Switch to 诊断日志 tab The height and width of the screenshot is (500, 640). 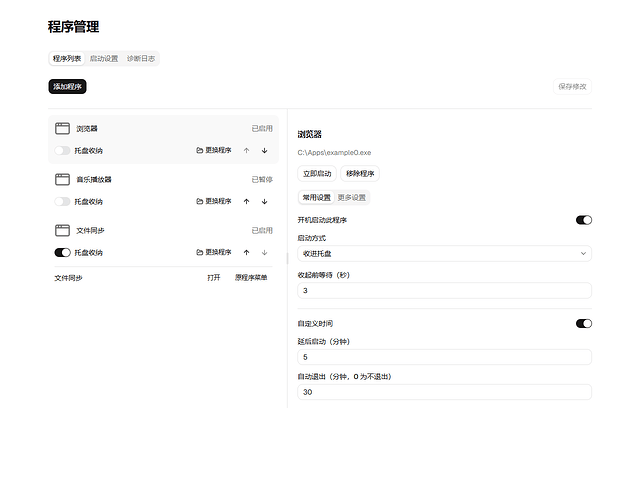coord(141,59)
